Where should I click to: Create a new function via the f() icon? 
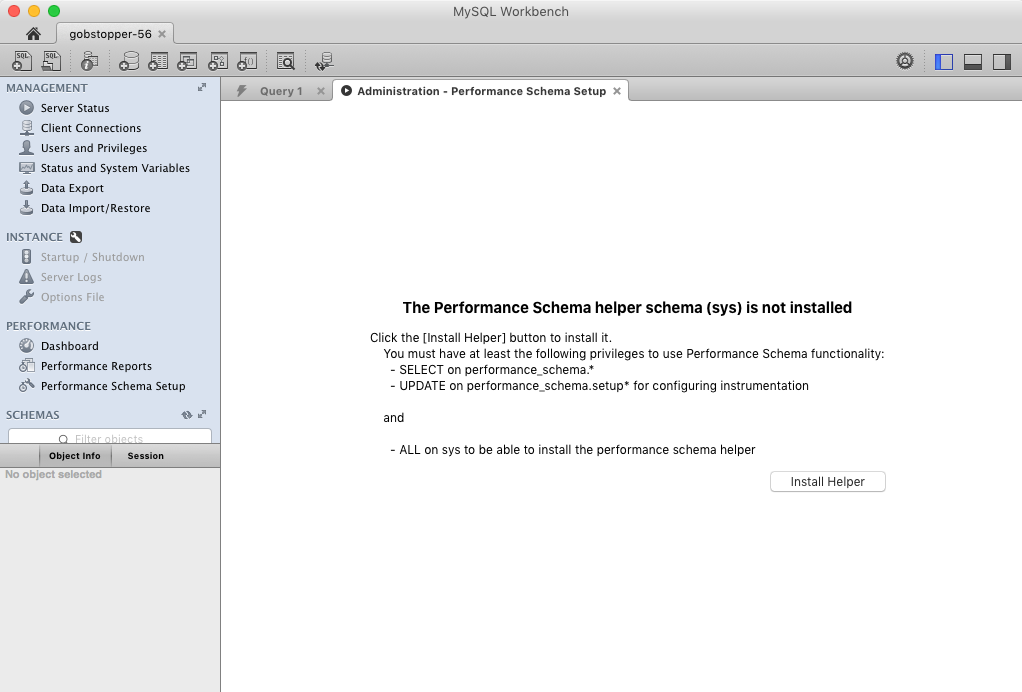click(245, 60)
